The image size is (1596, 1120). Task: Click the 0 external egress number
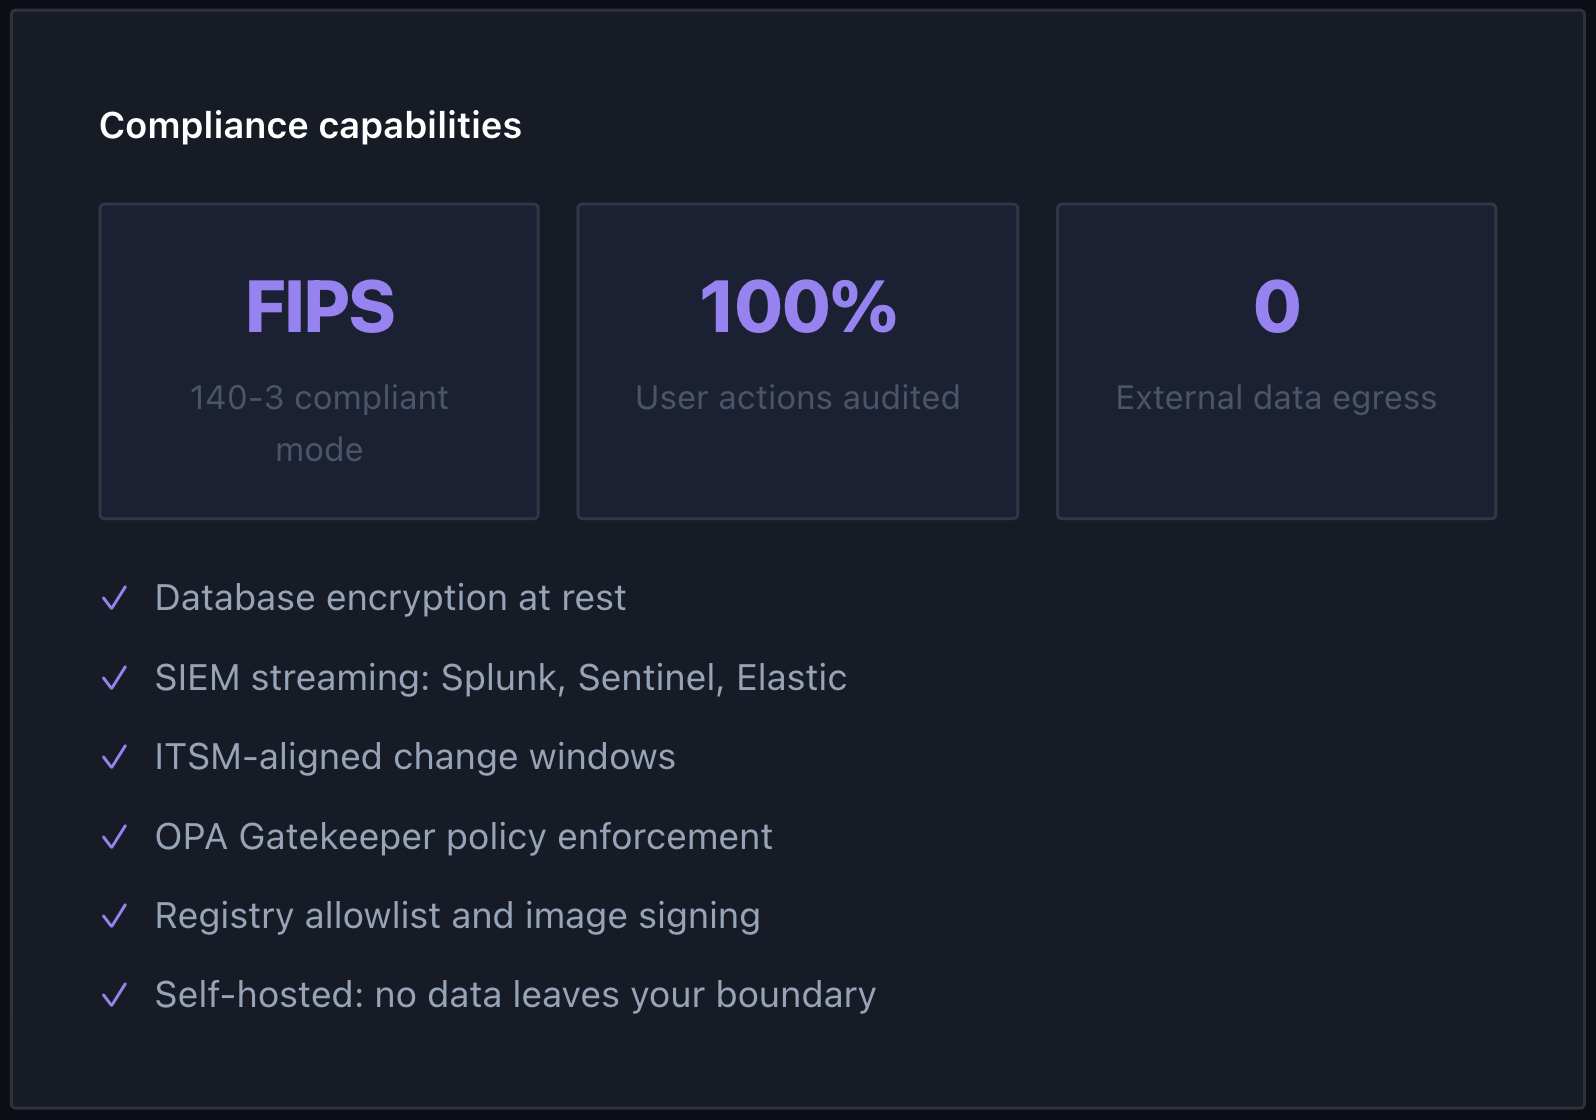(x=1277, y=306)
